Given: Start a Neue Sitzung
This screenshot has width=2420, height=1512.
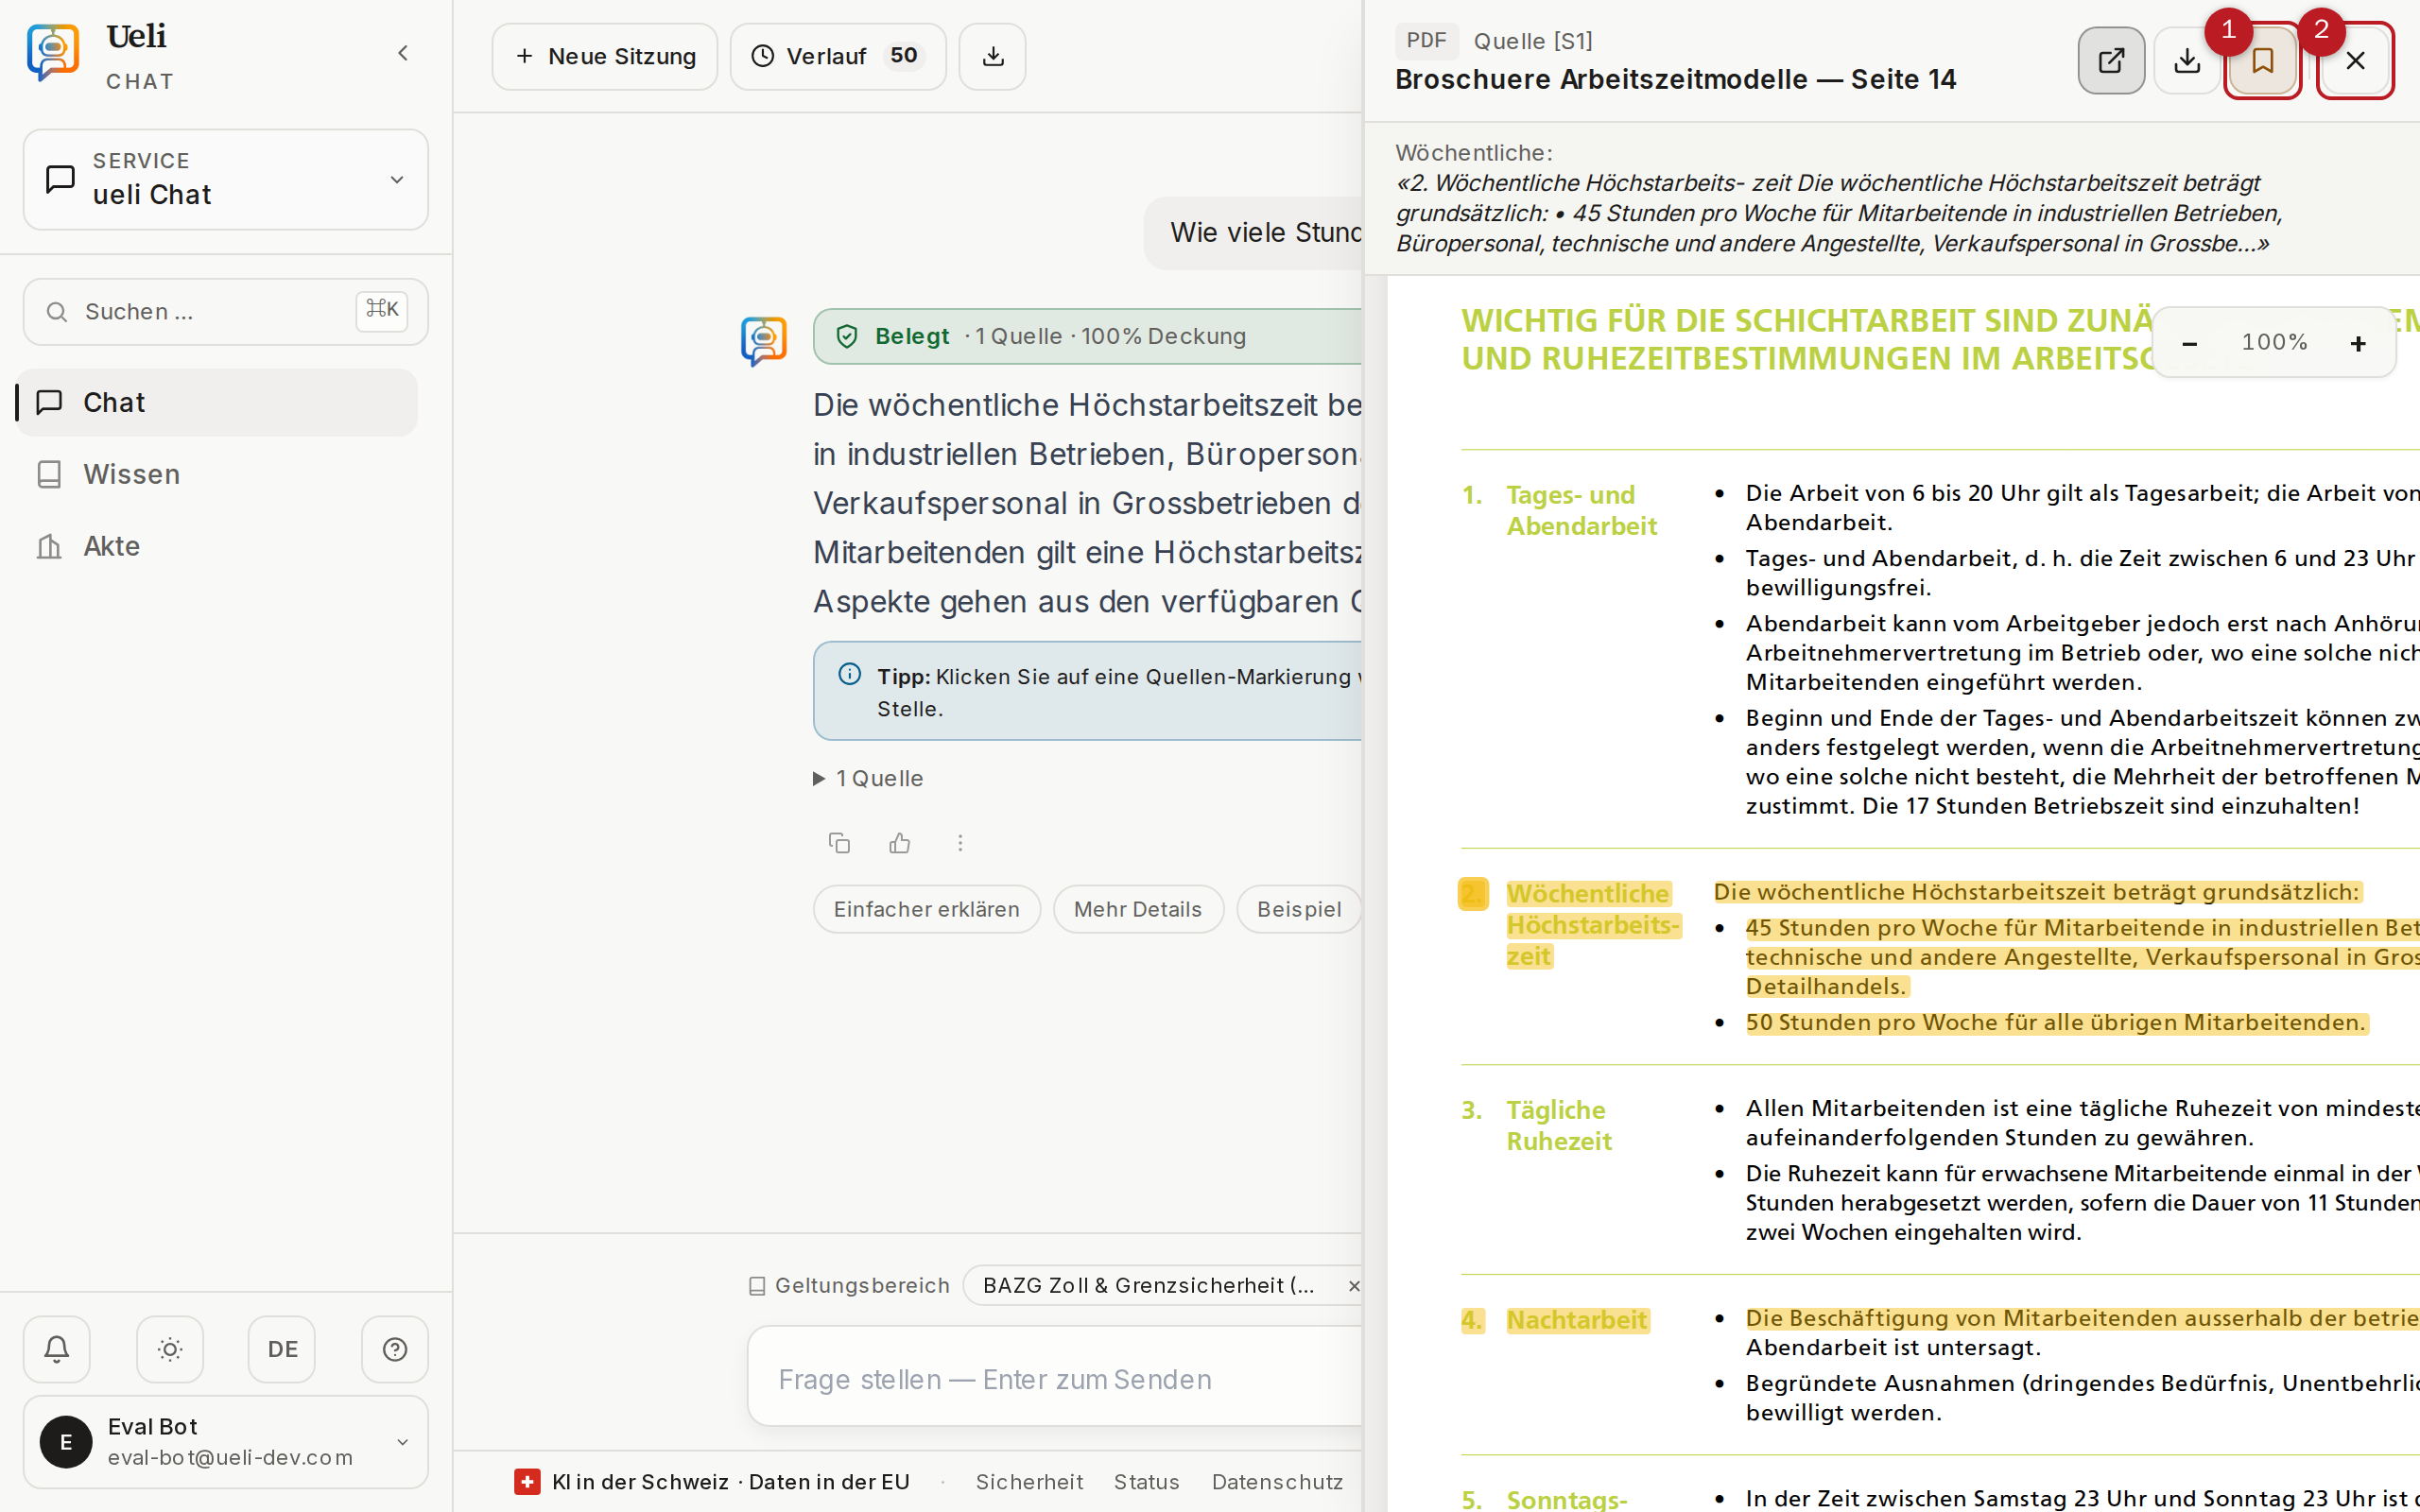Looking at the screenshot, I should coord(605,57).
